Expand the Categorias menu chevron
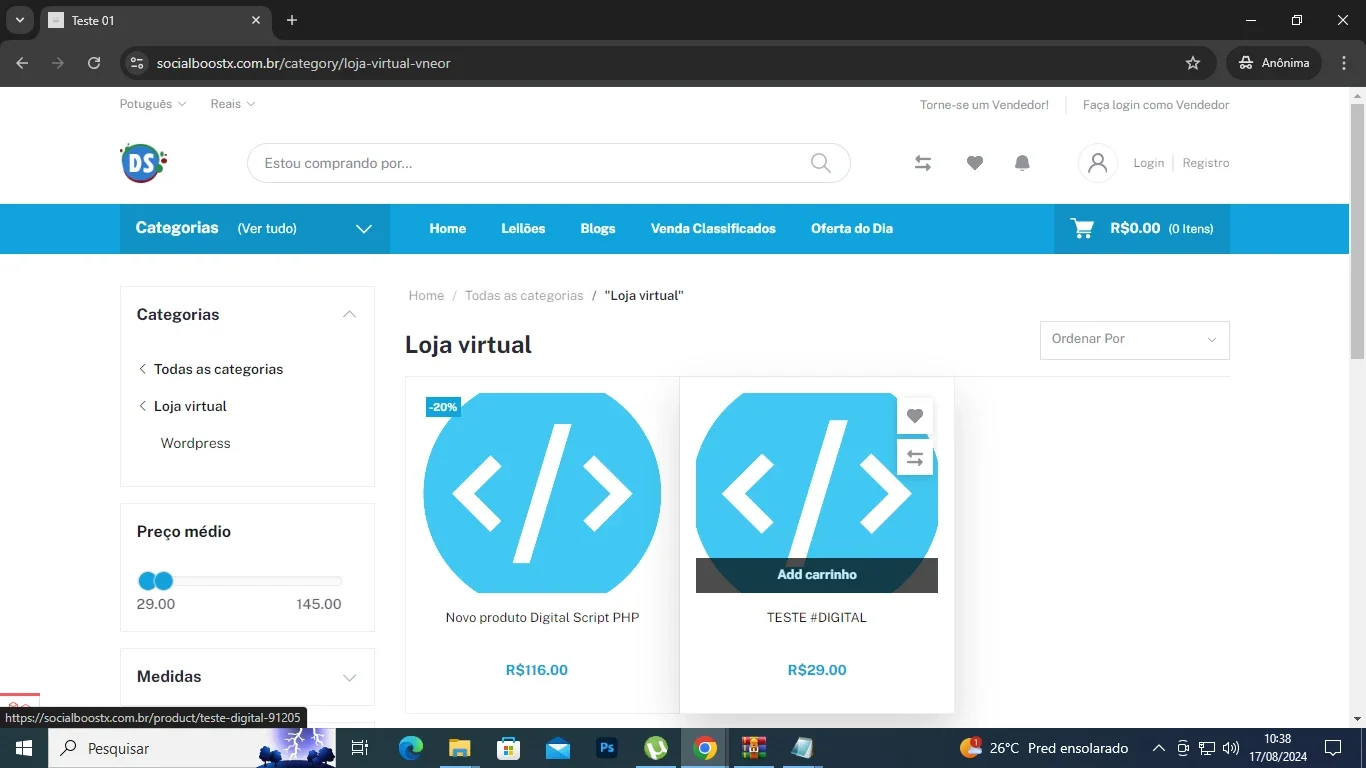This screenshot has height=768, width=1366. tap(364, 229)
